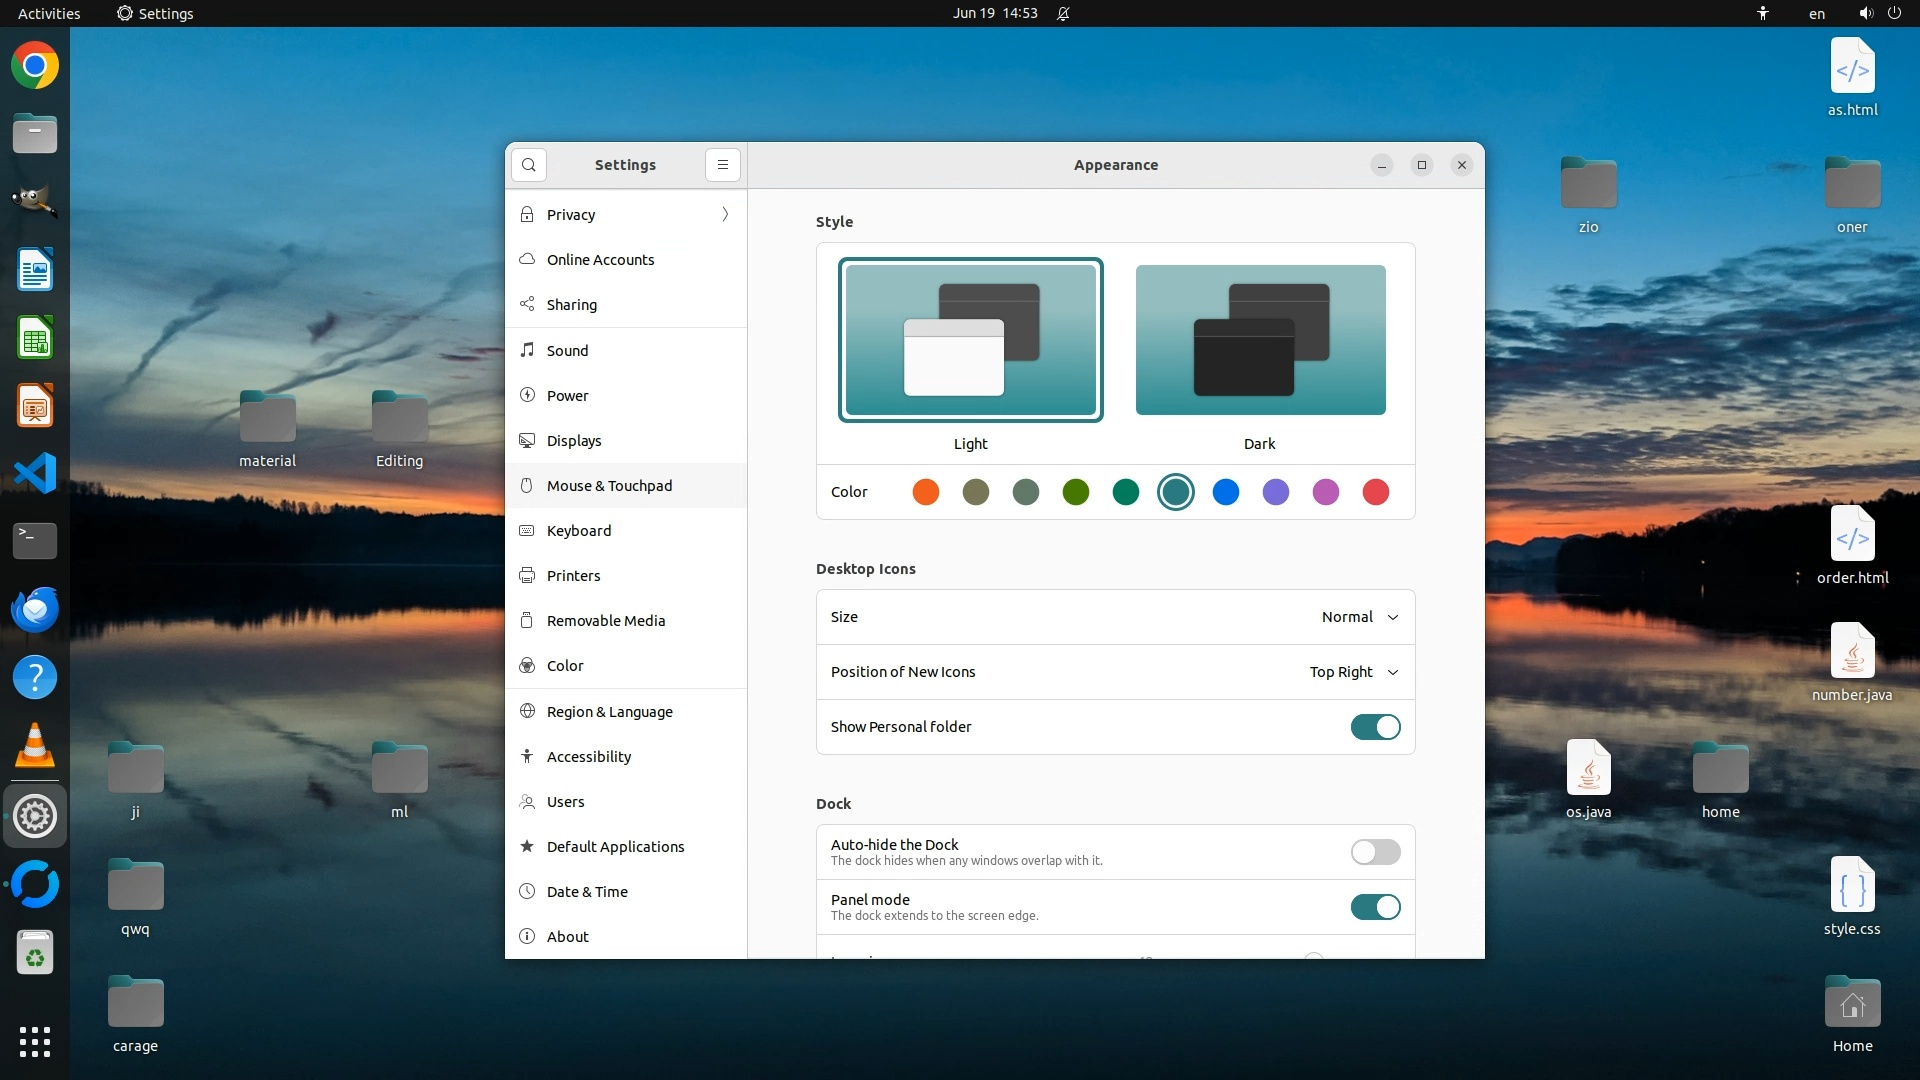This screenshot has height=1080, width=1920.
Task: Expand the Privacy submenu chevron
Action: click(x=725, y=214)
